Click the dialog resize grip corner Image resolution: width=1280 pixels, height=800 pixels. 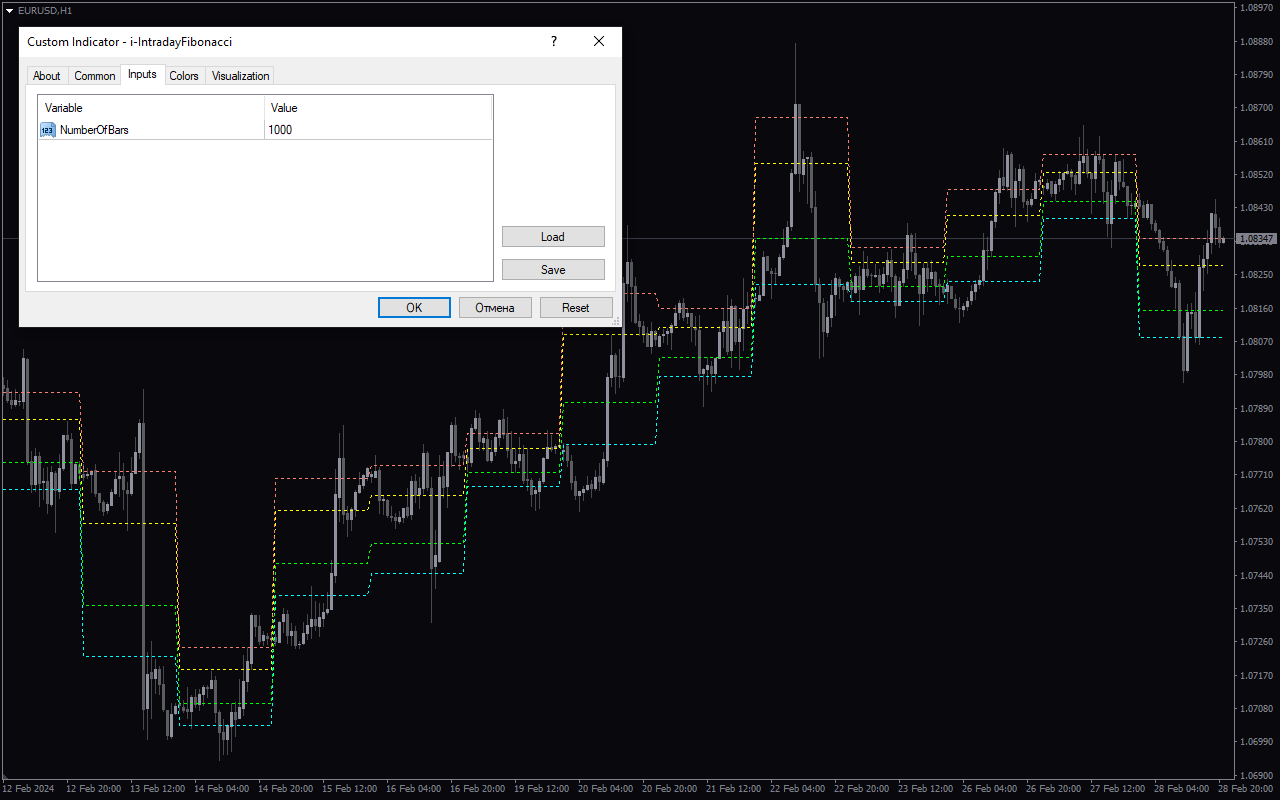pos(616,321)
